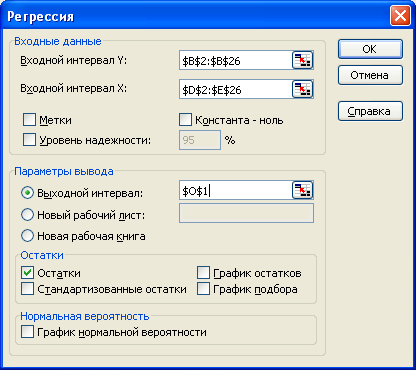416x370 pixels.
Task: Toggle the Константа - ноль checkbox
Action: point(185,119)
